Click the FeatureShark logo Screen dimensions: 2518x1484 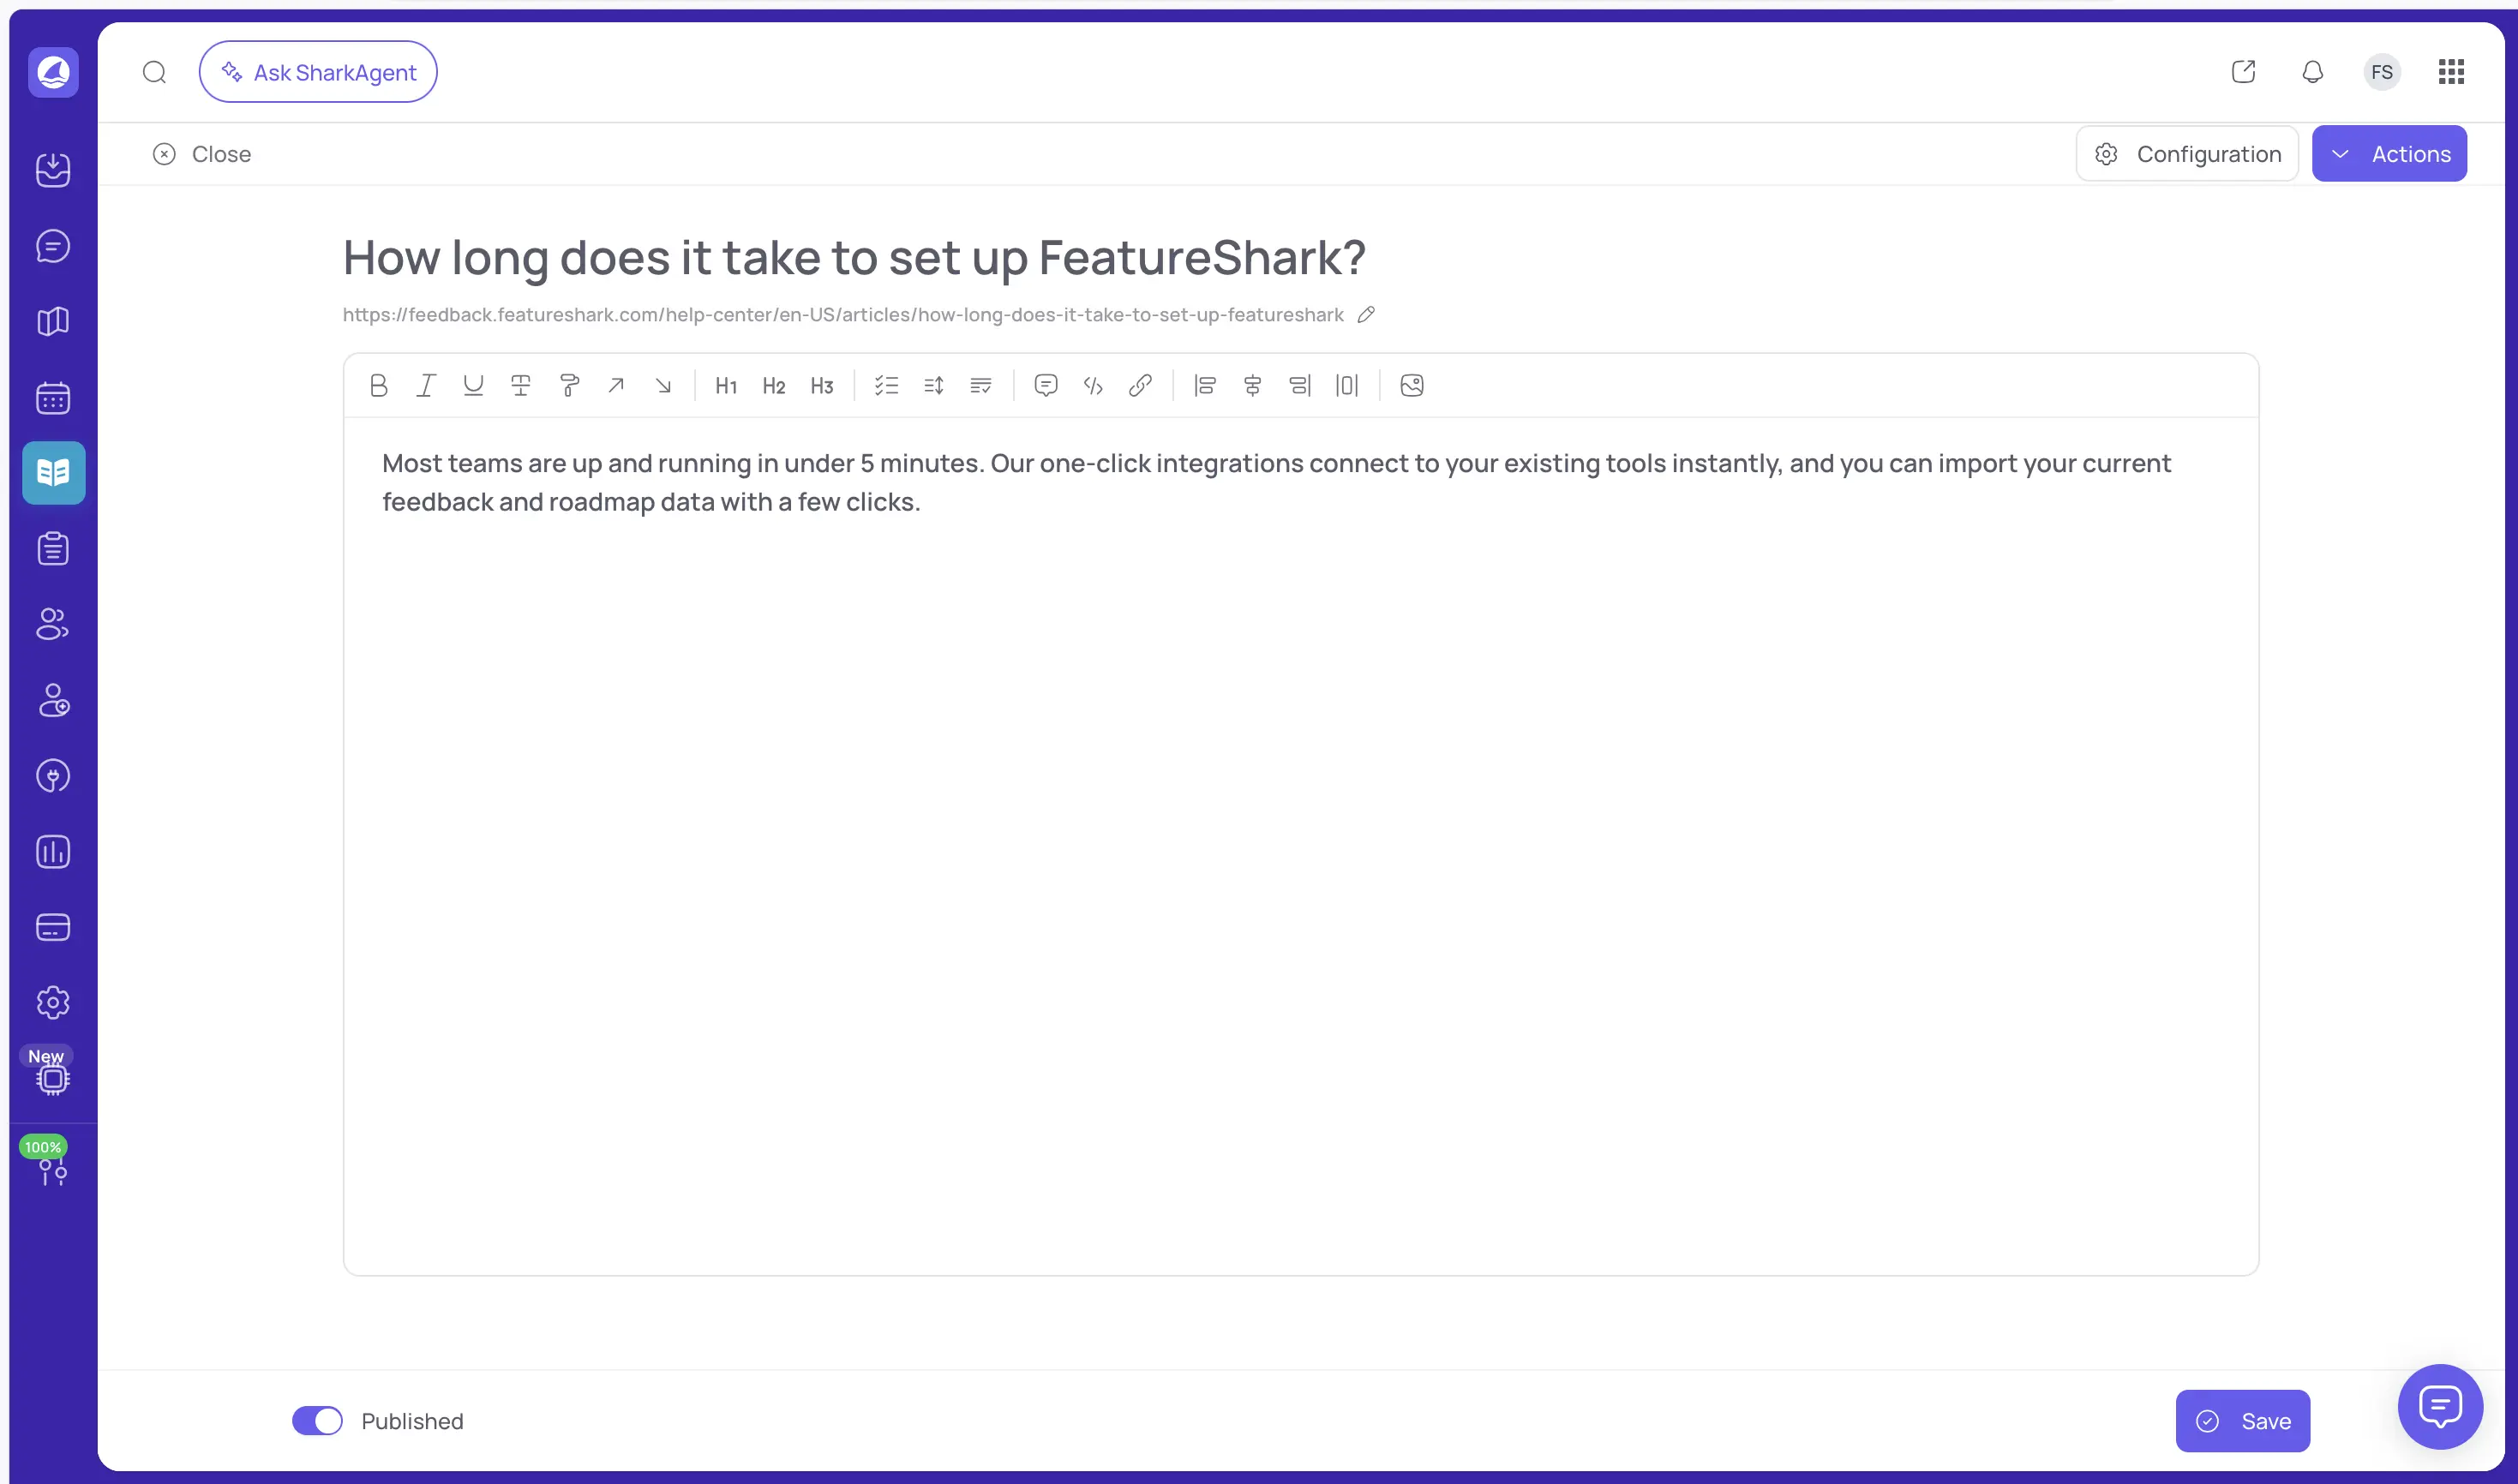pos(53,72)
